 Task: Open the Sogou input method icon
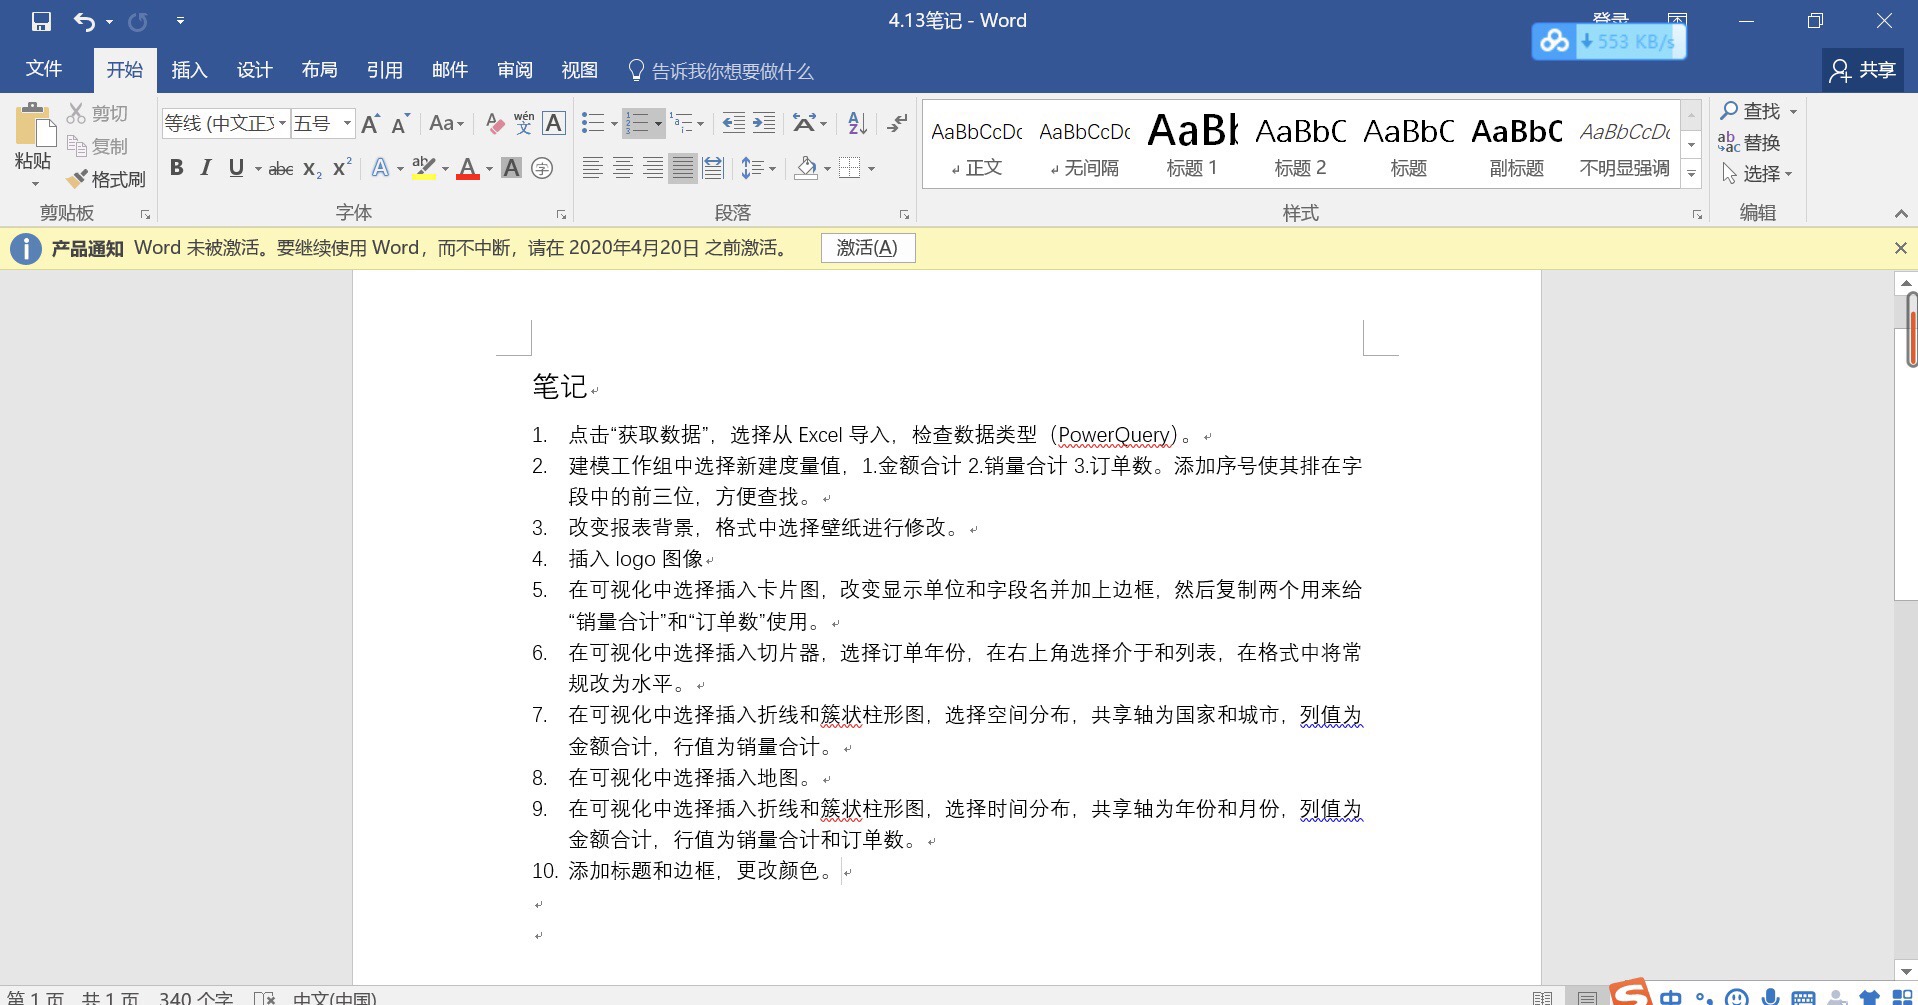pos(1631,992)
